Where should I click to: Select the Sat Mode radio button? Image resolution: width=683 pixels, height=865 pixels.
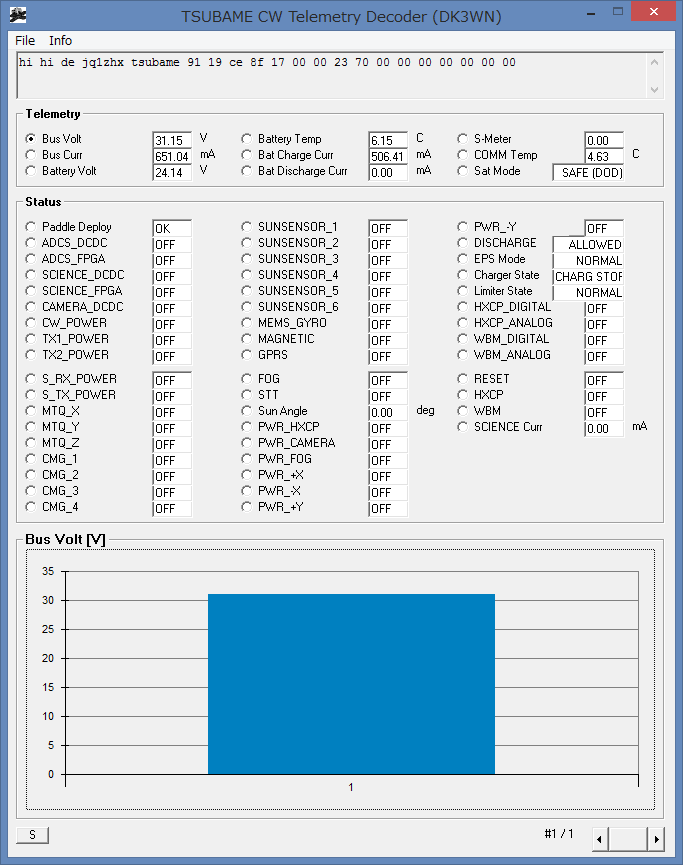(x=462, y=170)
